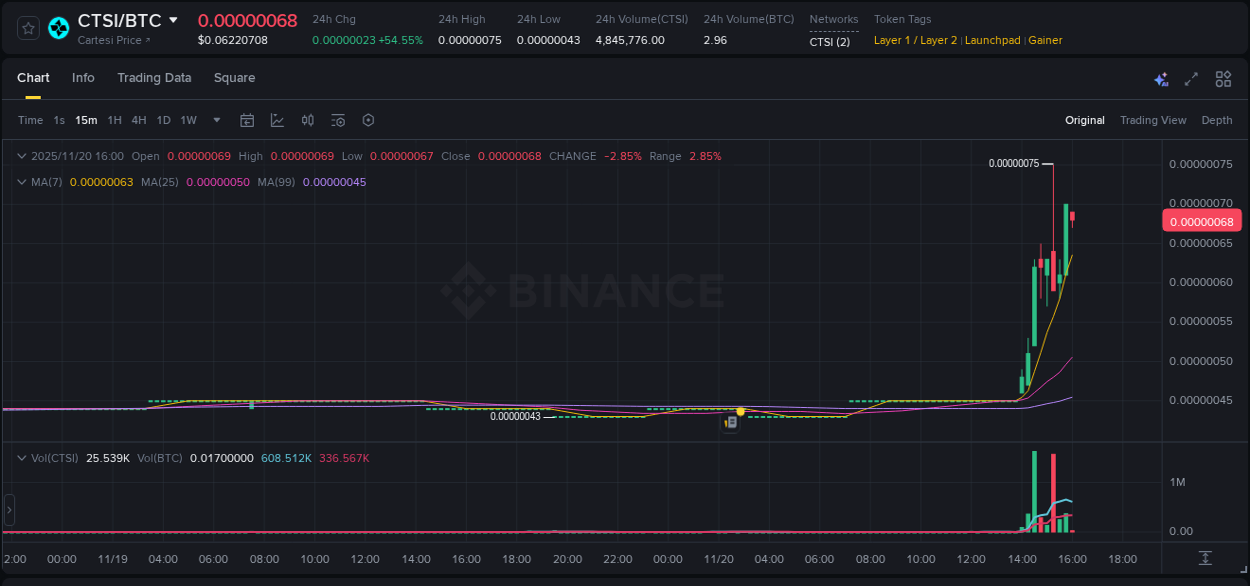Enable Trading View chart mode
The width and height of the screenshot is (1250, 586).
click(x=1153, y=120)
